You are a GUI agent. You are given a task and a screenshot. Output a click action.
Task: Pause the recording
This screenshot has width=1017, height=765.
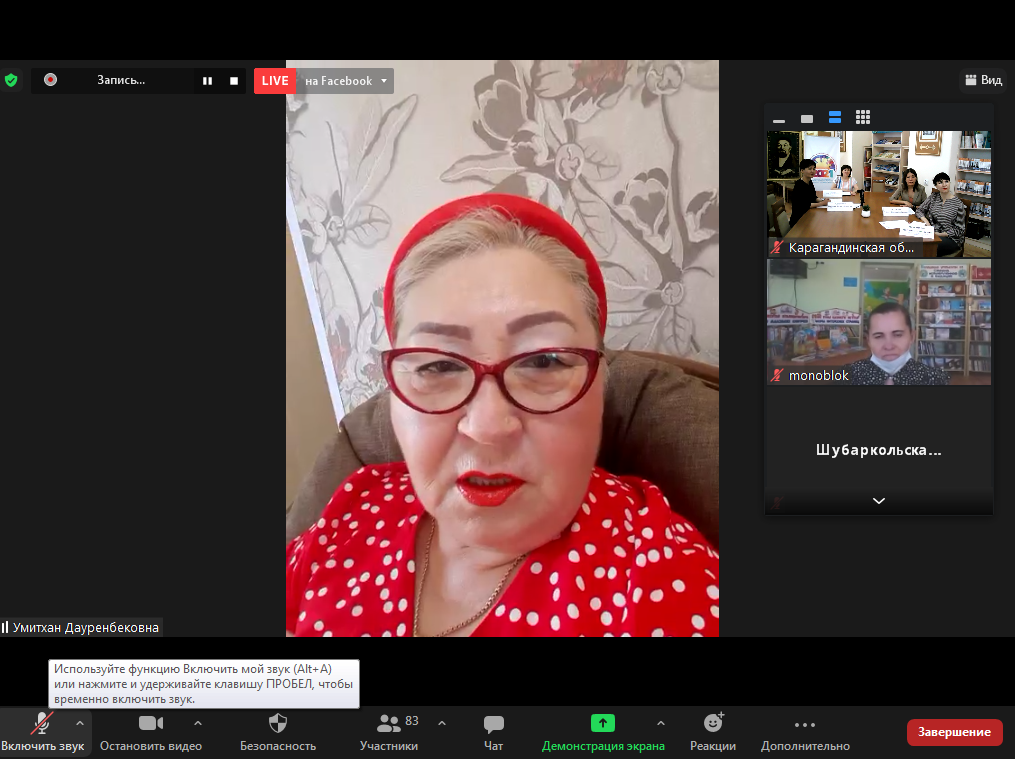pyautogui.click(x=207, y=81)
